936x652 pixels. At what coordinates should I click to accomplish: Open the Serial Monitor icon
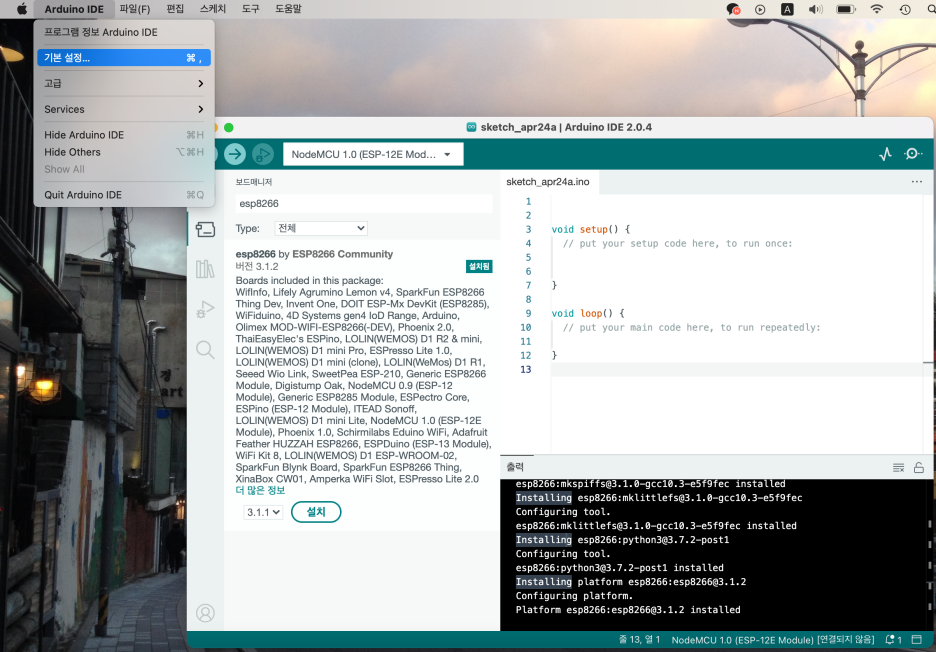tap(913, 154)
